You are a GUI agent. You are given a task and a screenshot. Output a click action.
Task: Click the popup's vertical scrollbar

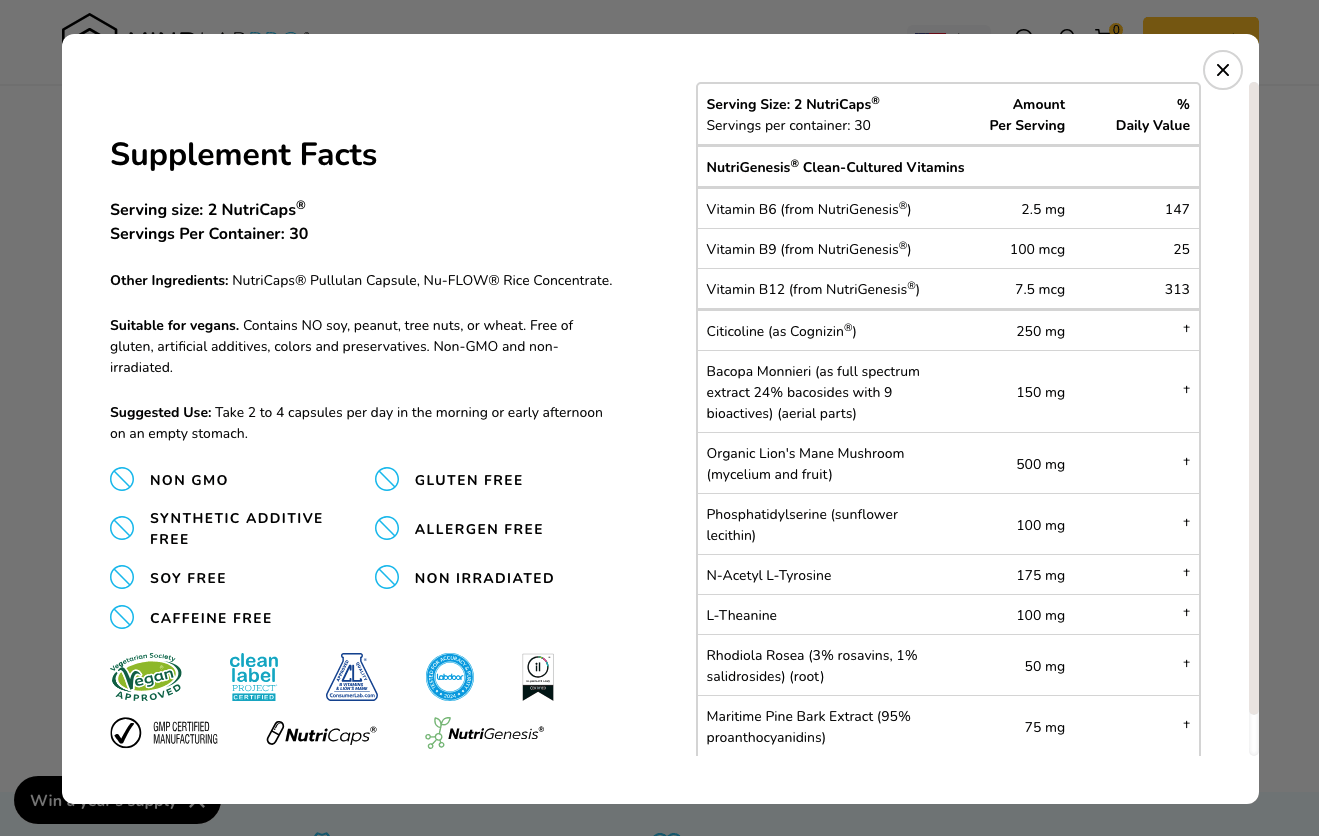click(x=1254, y=400)
